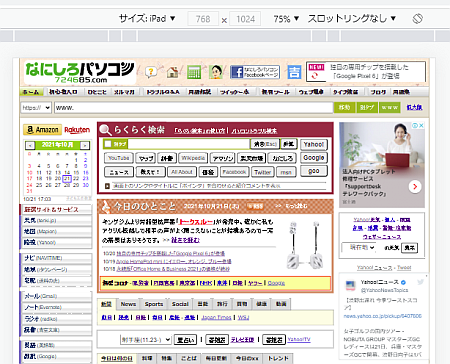Open the zodiac sign dropdown
This screenshot has width=450, height=364.
click(145, 340)
